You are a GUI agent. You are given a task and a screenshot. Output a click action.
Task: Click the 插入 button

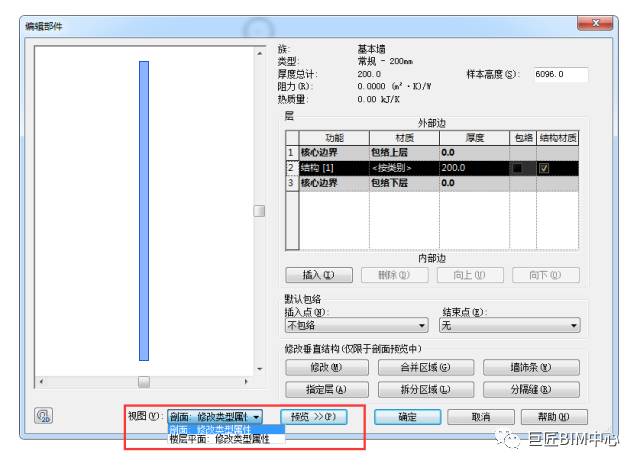coord(319,275)
